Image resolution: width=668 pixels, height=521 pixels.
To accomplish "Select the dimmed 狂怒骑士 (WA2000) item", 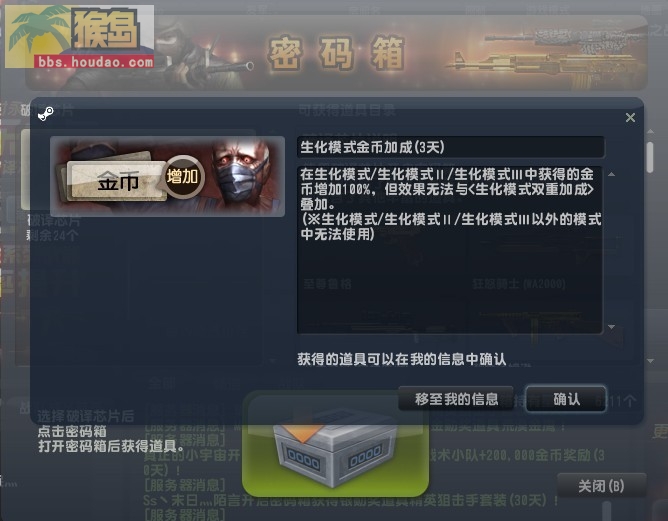I will point(519,284).
